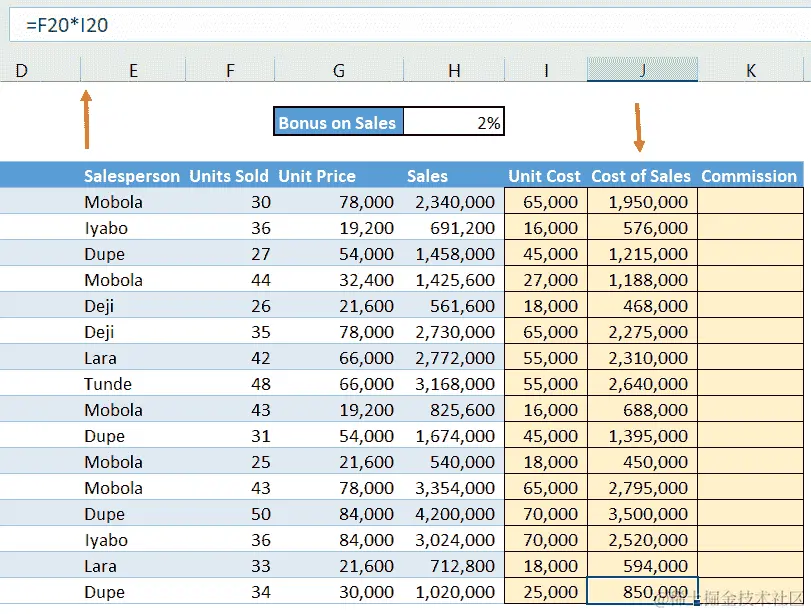
Task: Select Sales cell 1,458,000
Action: coord(454,253)
